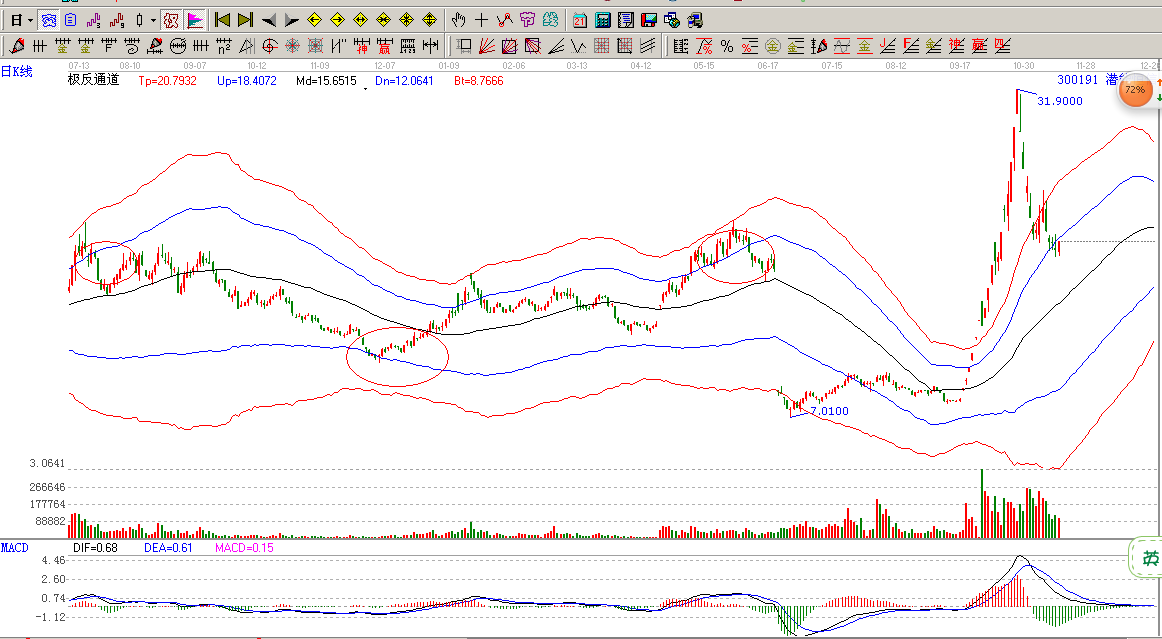Image resolution: width=1162 pixels, height=639 pixels.
Task: Expand the candlestick style dropdown arrow
Action: click(153, 20)
